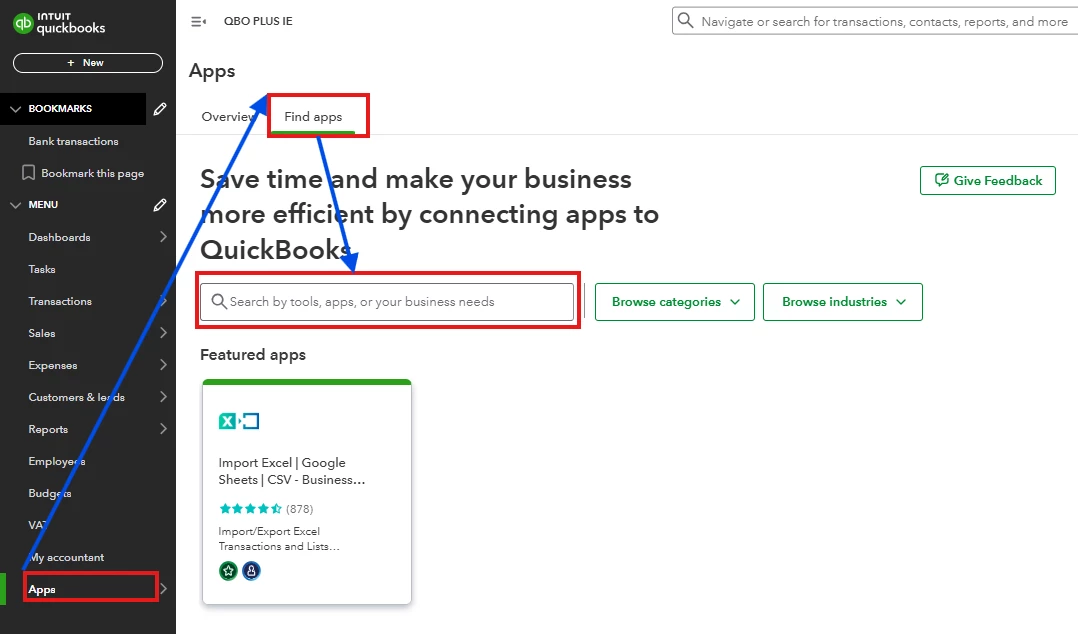Click the Intuit QuickBooks logo

pyautogui.click(x=59, y=23)
